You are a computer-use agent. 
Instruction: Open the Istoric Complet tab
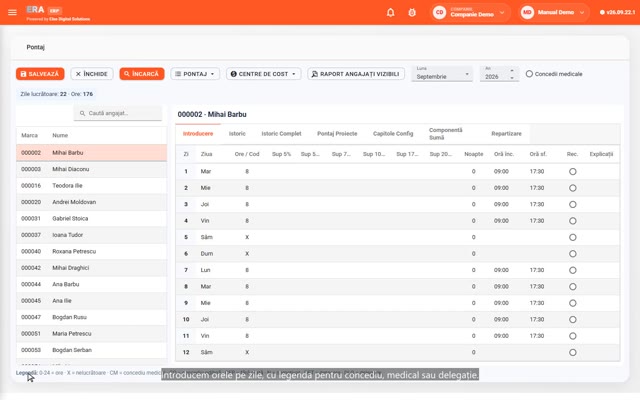click(x=281, y=133)
